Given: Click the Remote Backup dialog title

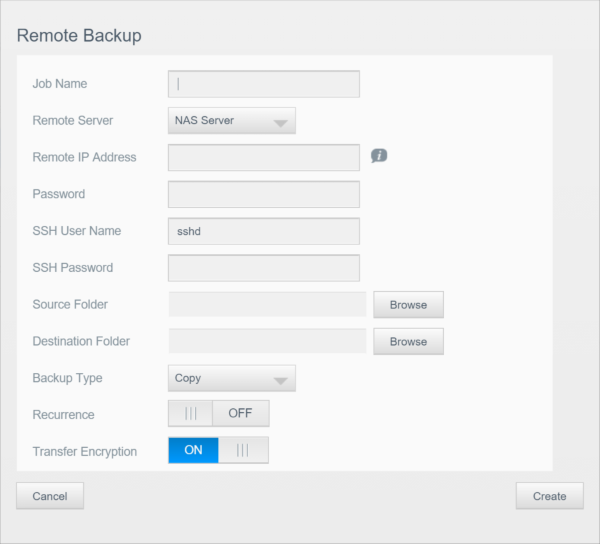Looking at the screenshot, I should point(79,36).
